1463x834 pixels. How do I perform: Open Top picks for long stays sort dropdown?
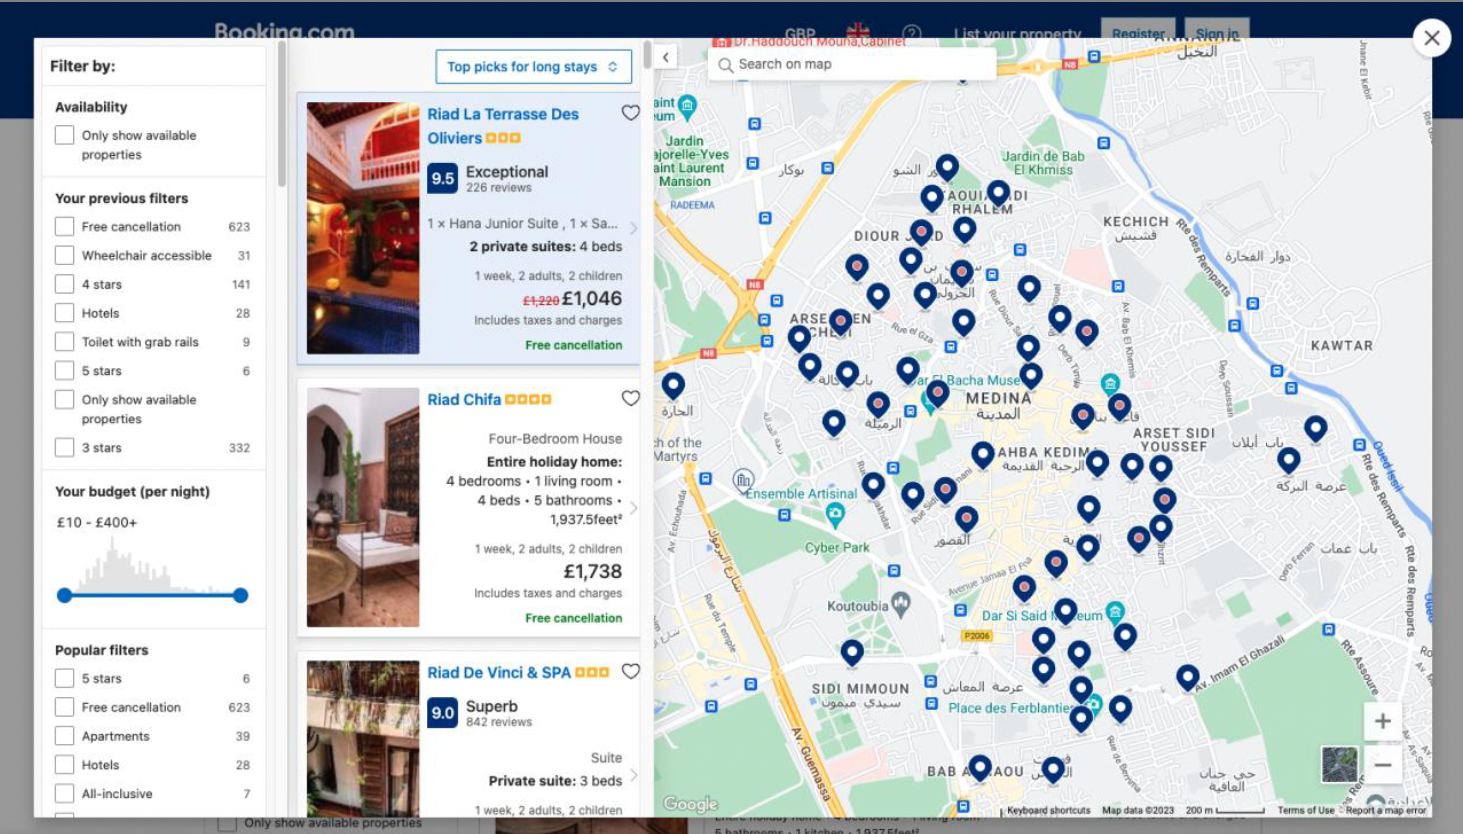pos(533,67)
